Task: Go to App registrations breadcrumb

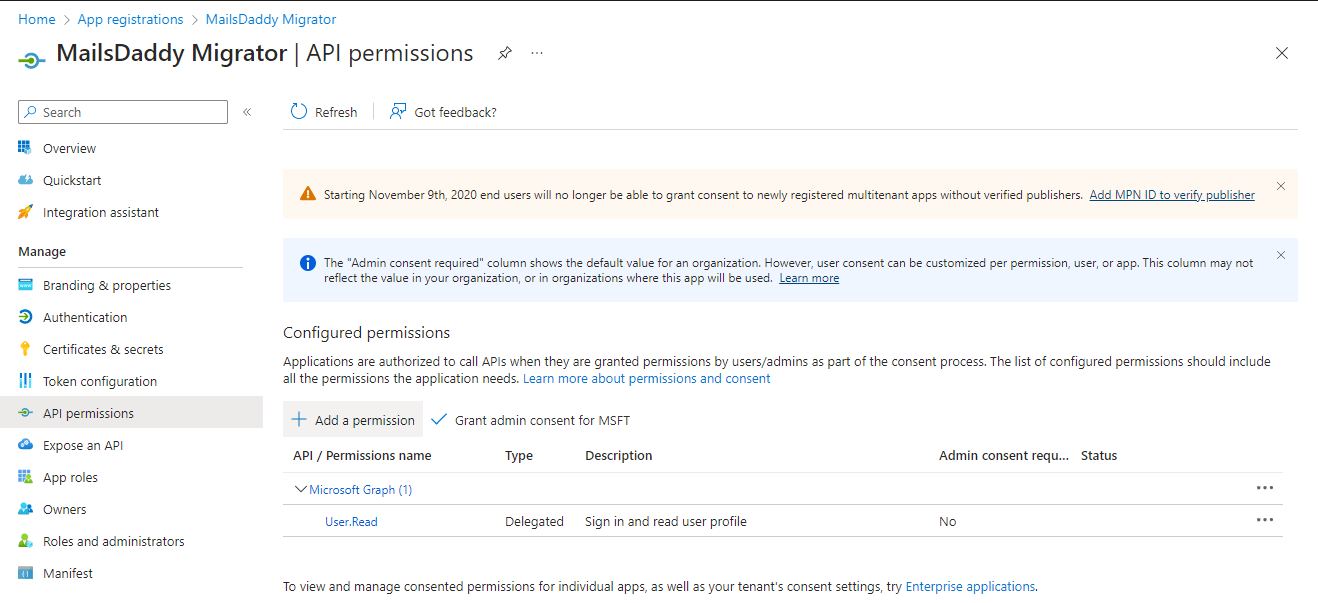Action: (x=131, y=19)
